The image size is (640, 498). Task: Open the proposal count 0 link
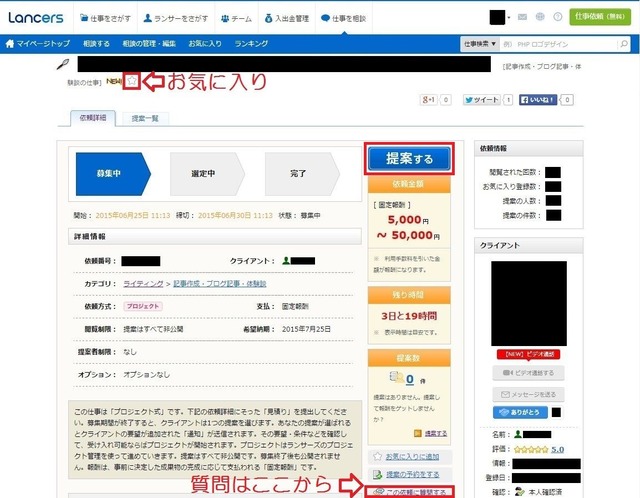click(x=410, y=379)
